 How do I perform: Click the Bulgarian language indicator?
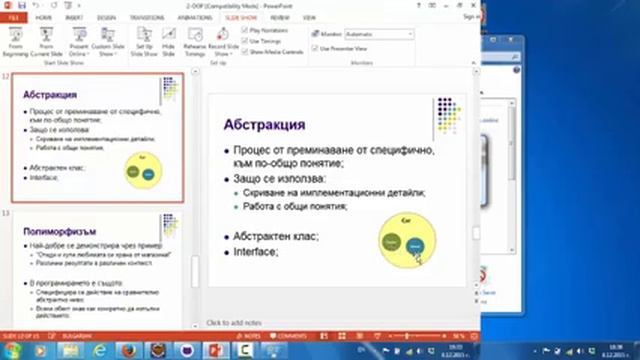tap(77, 336)
